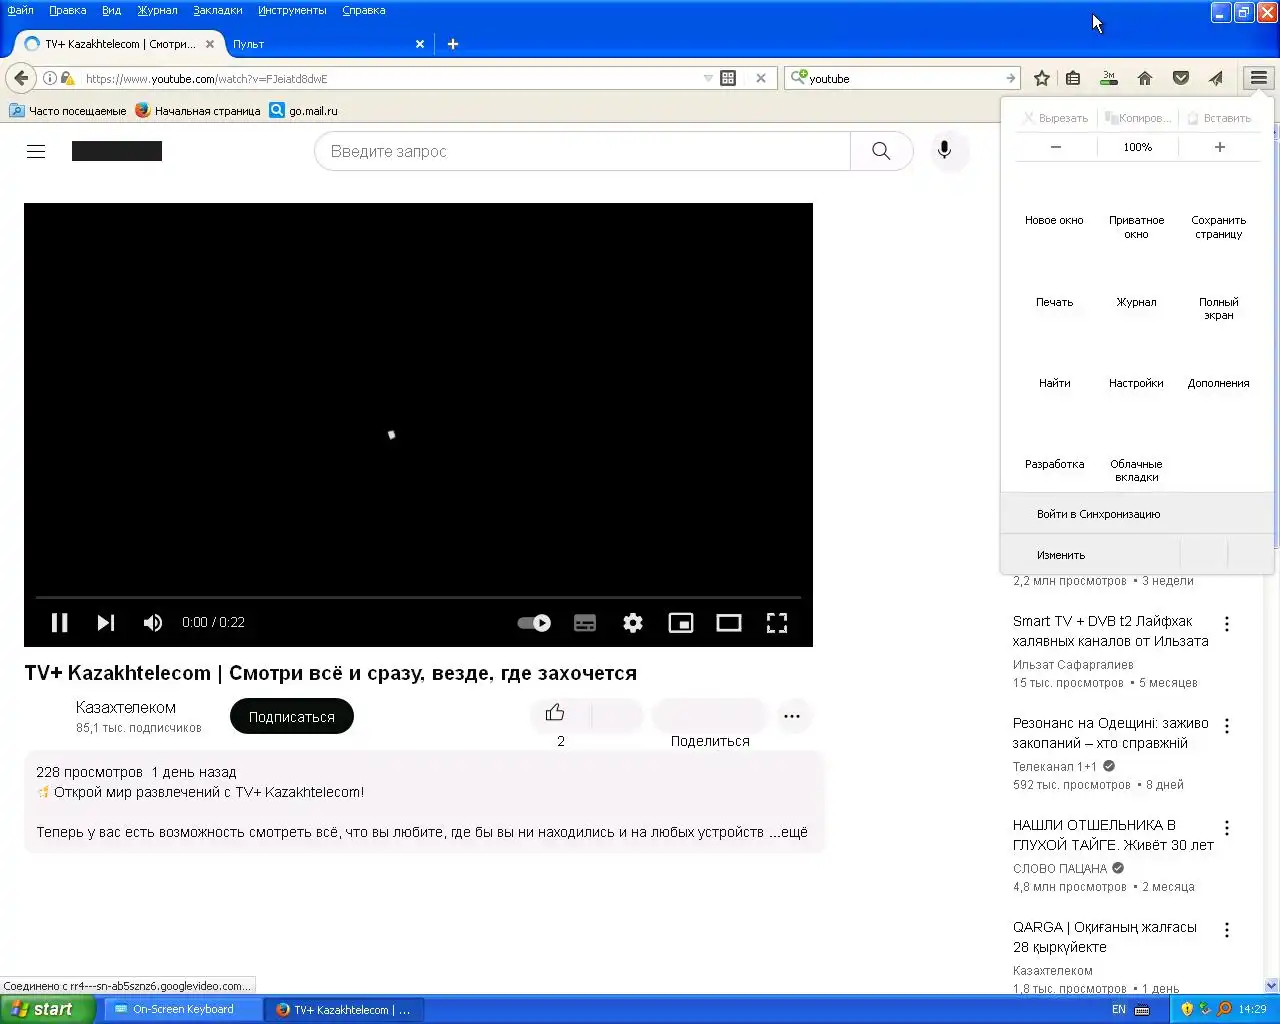Skip to the next video
Screen dimensions: 1280x1024
coord(106,622)
